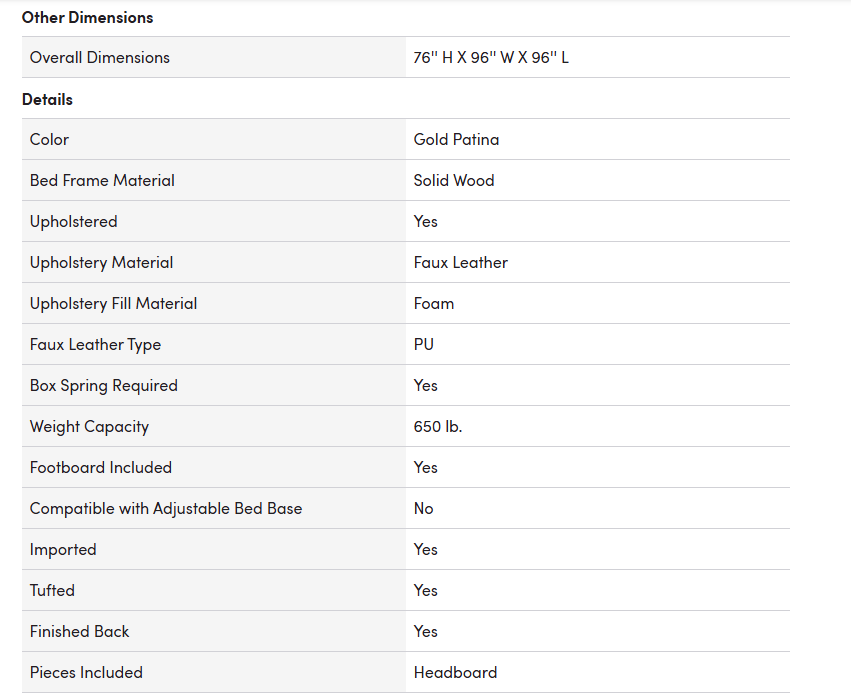Click the Compatible with Adjustable Bed Base label
The width and height of the screenshot is (851, 698).
(166, 509)
